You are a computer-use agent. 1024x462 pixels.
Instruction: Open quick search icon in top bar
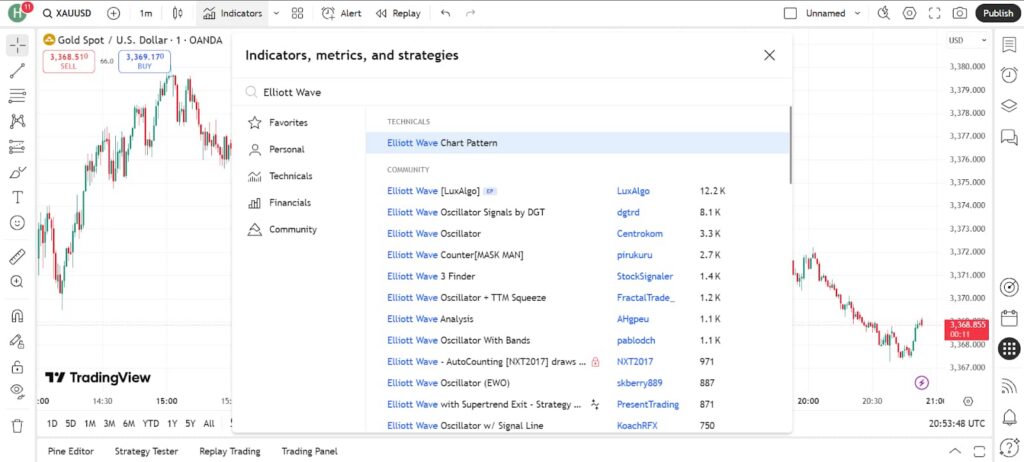click(884, 13)
